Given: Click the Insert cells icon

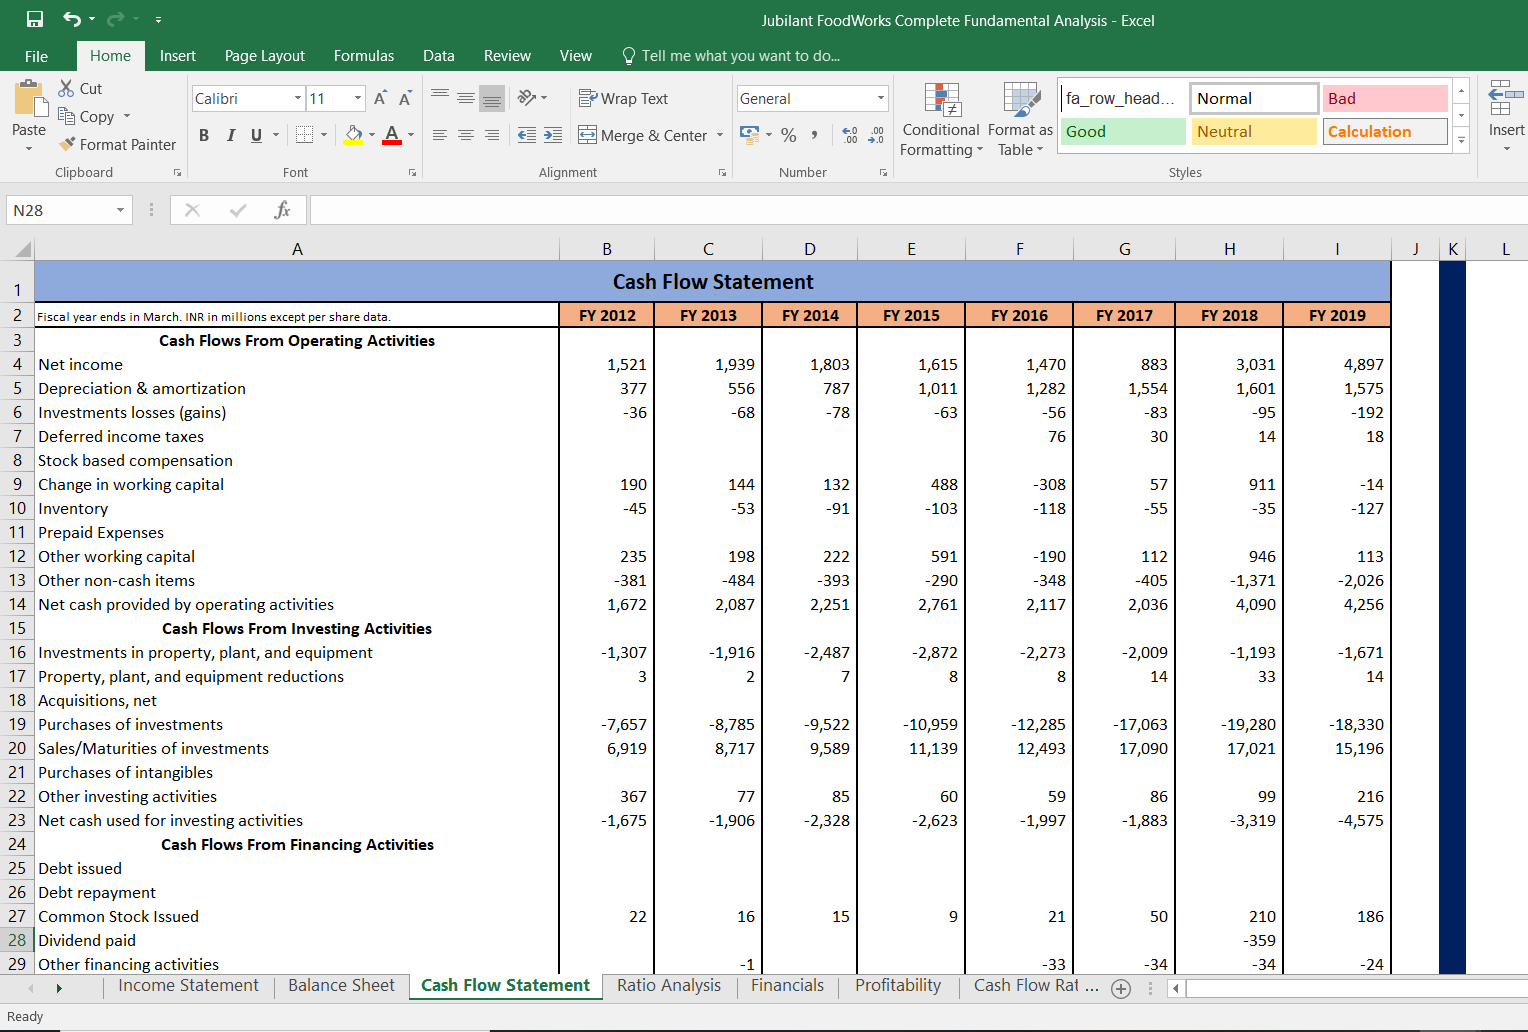Looking at the screenshot, I should 1506,100.
